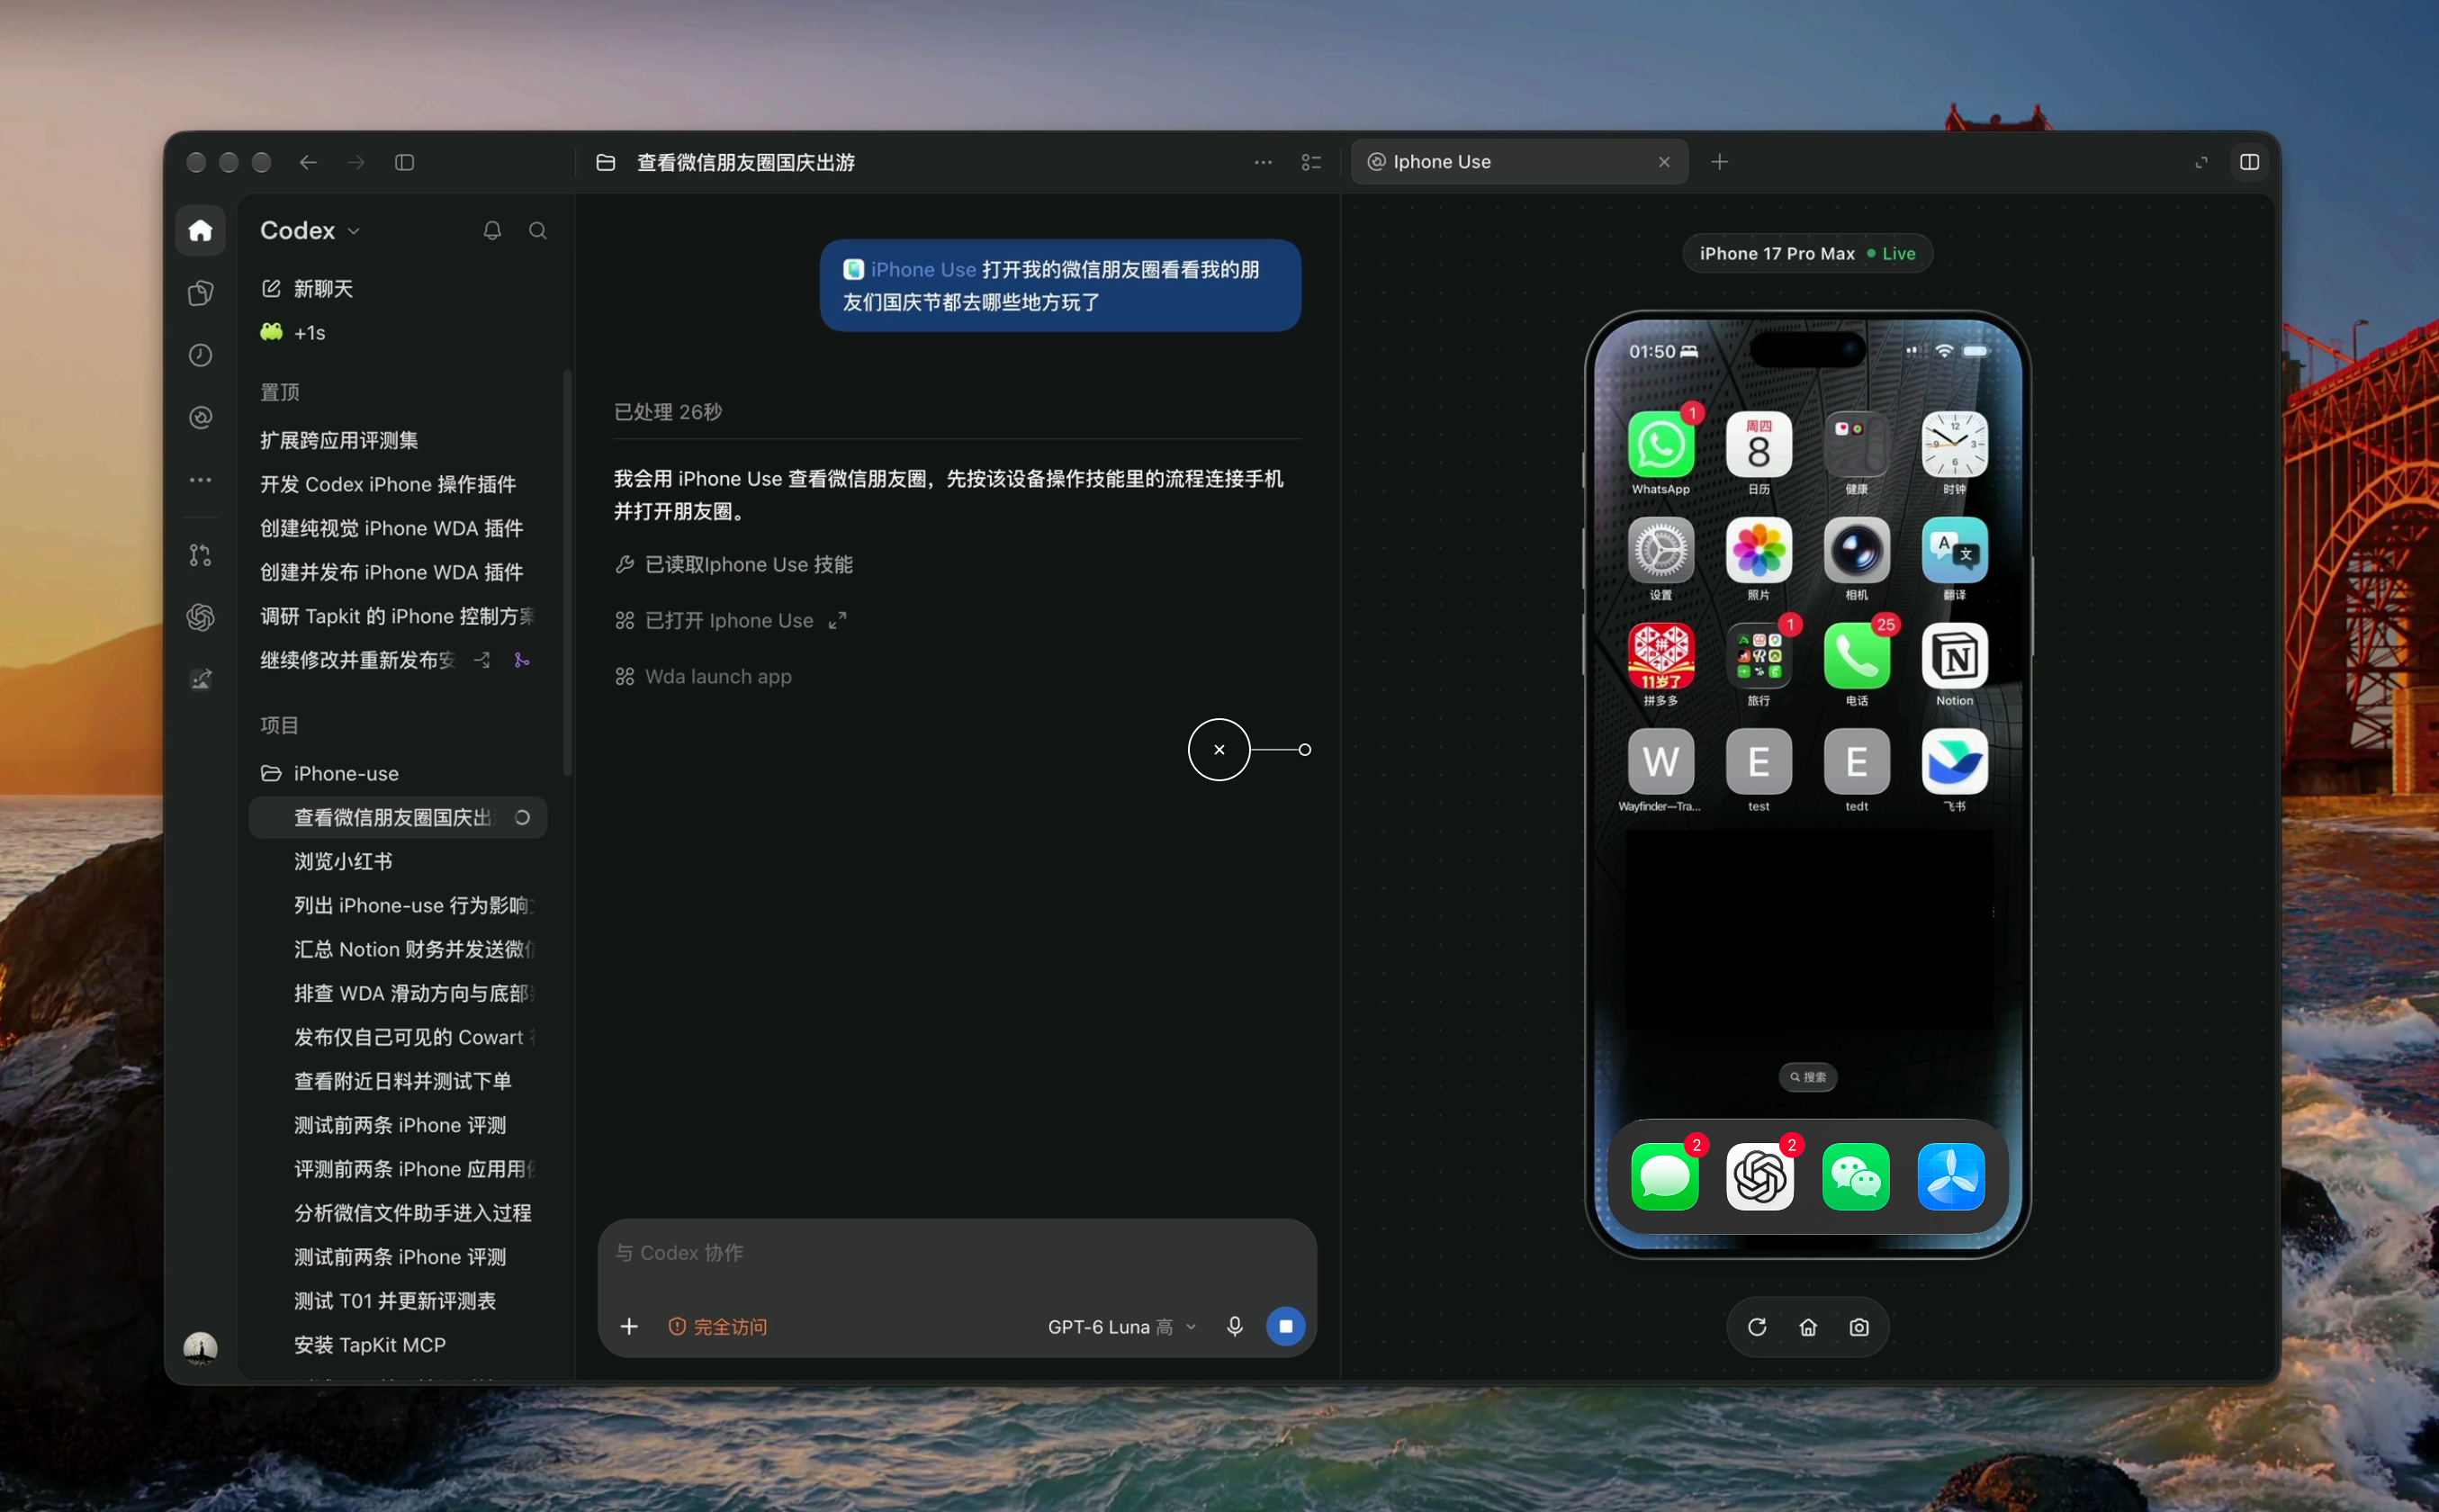Toggle the right side panel layout
The image size is (2439, 1512).
click(x=2250, y=162)
